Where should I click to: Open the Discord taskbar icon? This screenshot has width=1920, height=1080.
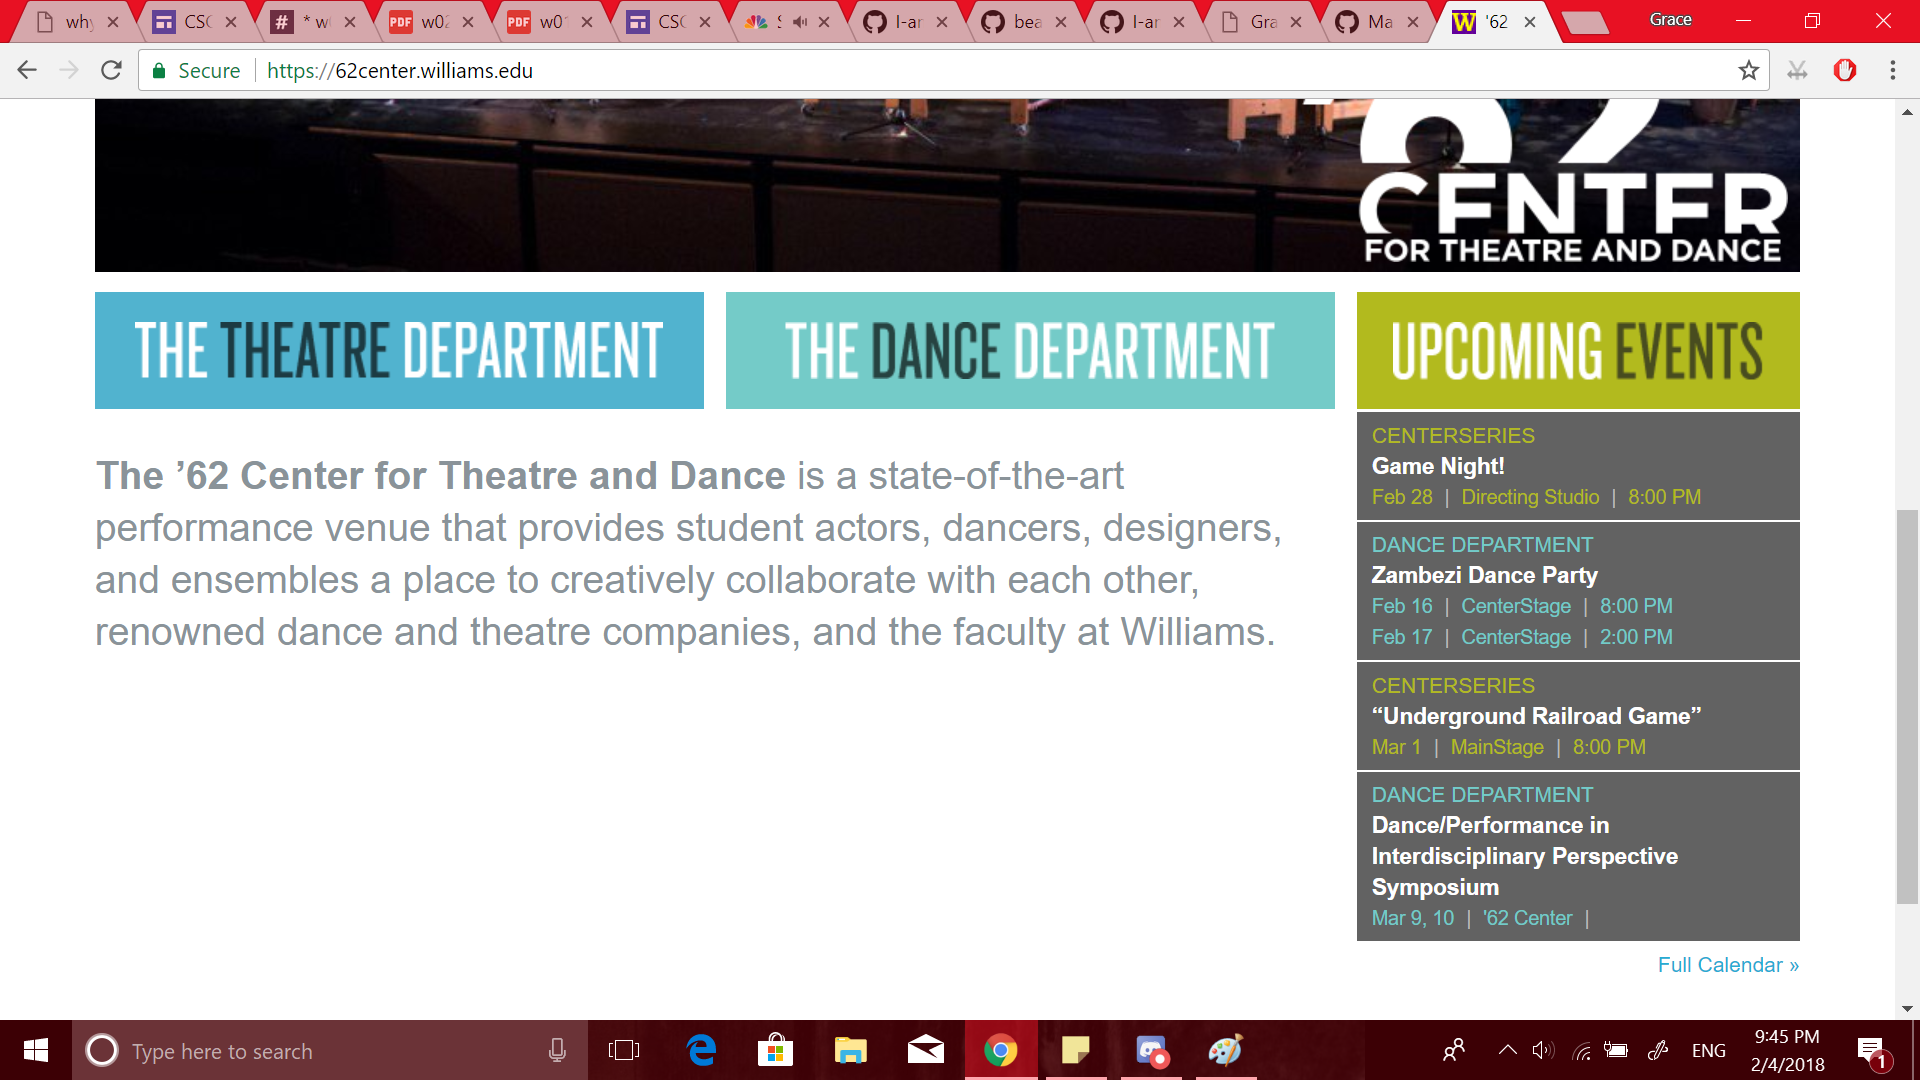click(x=1151, y=1050)
